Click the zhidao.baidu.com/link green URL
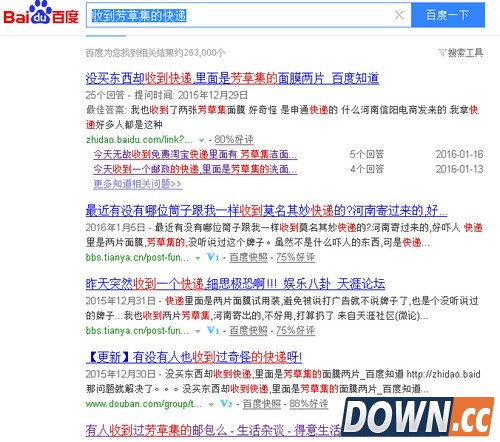The height and width of the screenshot is (442, 500). pyautogui.click(x=139, y=140)
